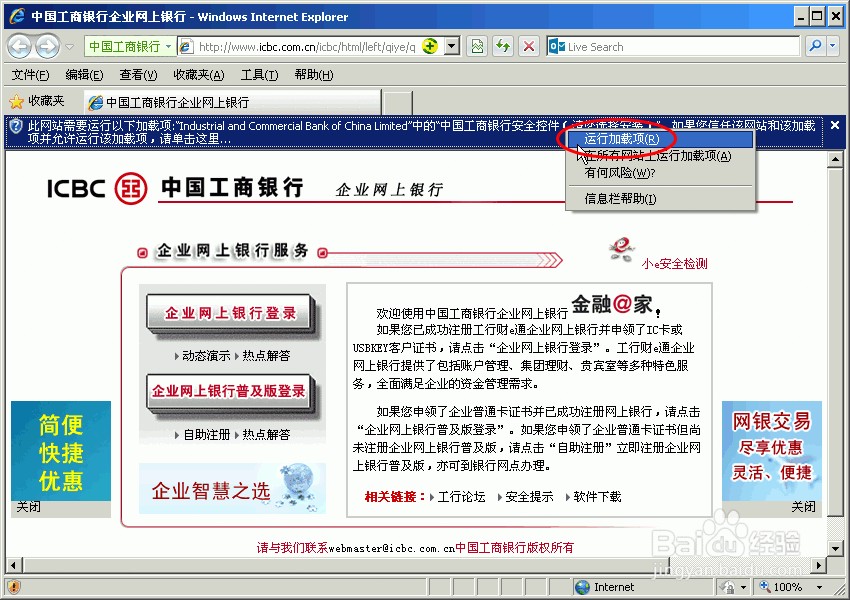Click the Live Search input box
The image size is (850, 600).
(673, 47)
